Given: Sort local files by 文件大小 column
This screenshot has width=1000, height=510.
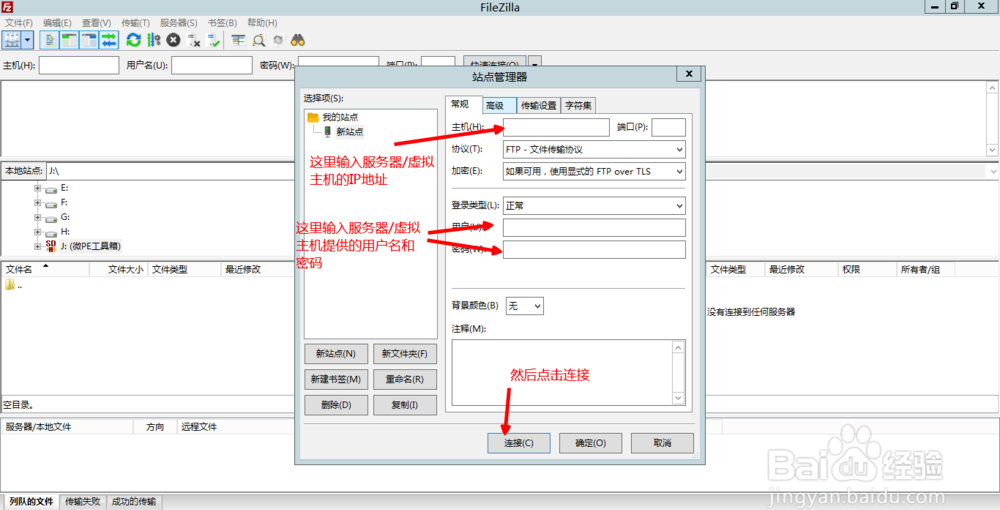Looking at the screenshot, I should pos(119,270).
